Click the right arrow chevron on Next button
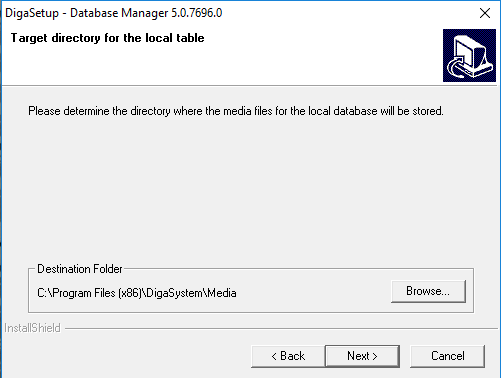This screenshot has width=501, height=378. (375, 356)
